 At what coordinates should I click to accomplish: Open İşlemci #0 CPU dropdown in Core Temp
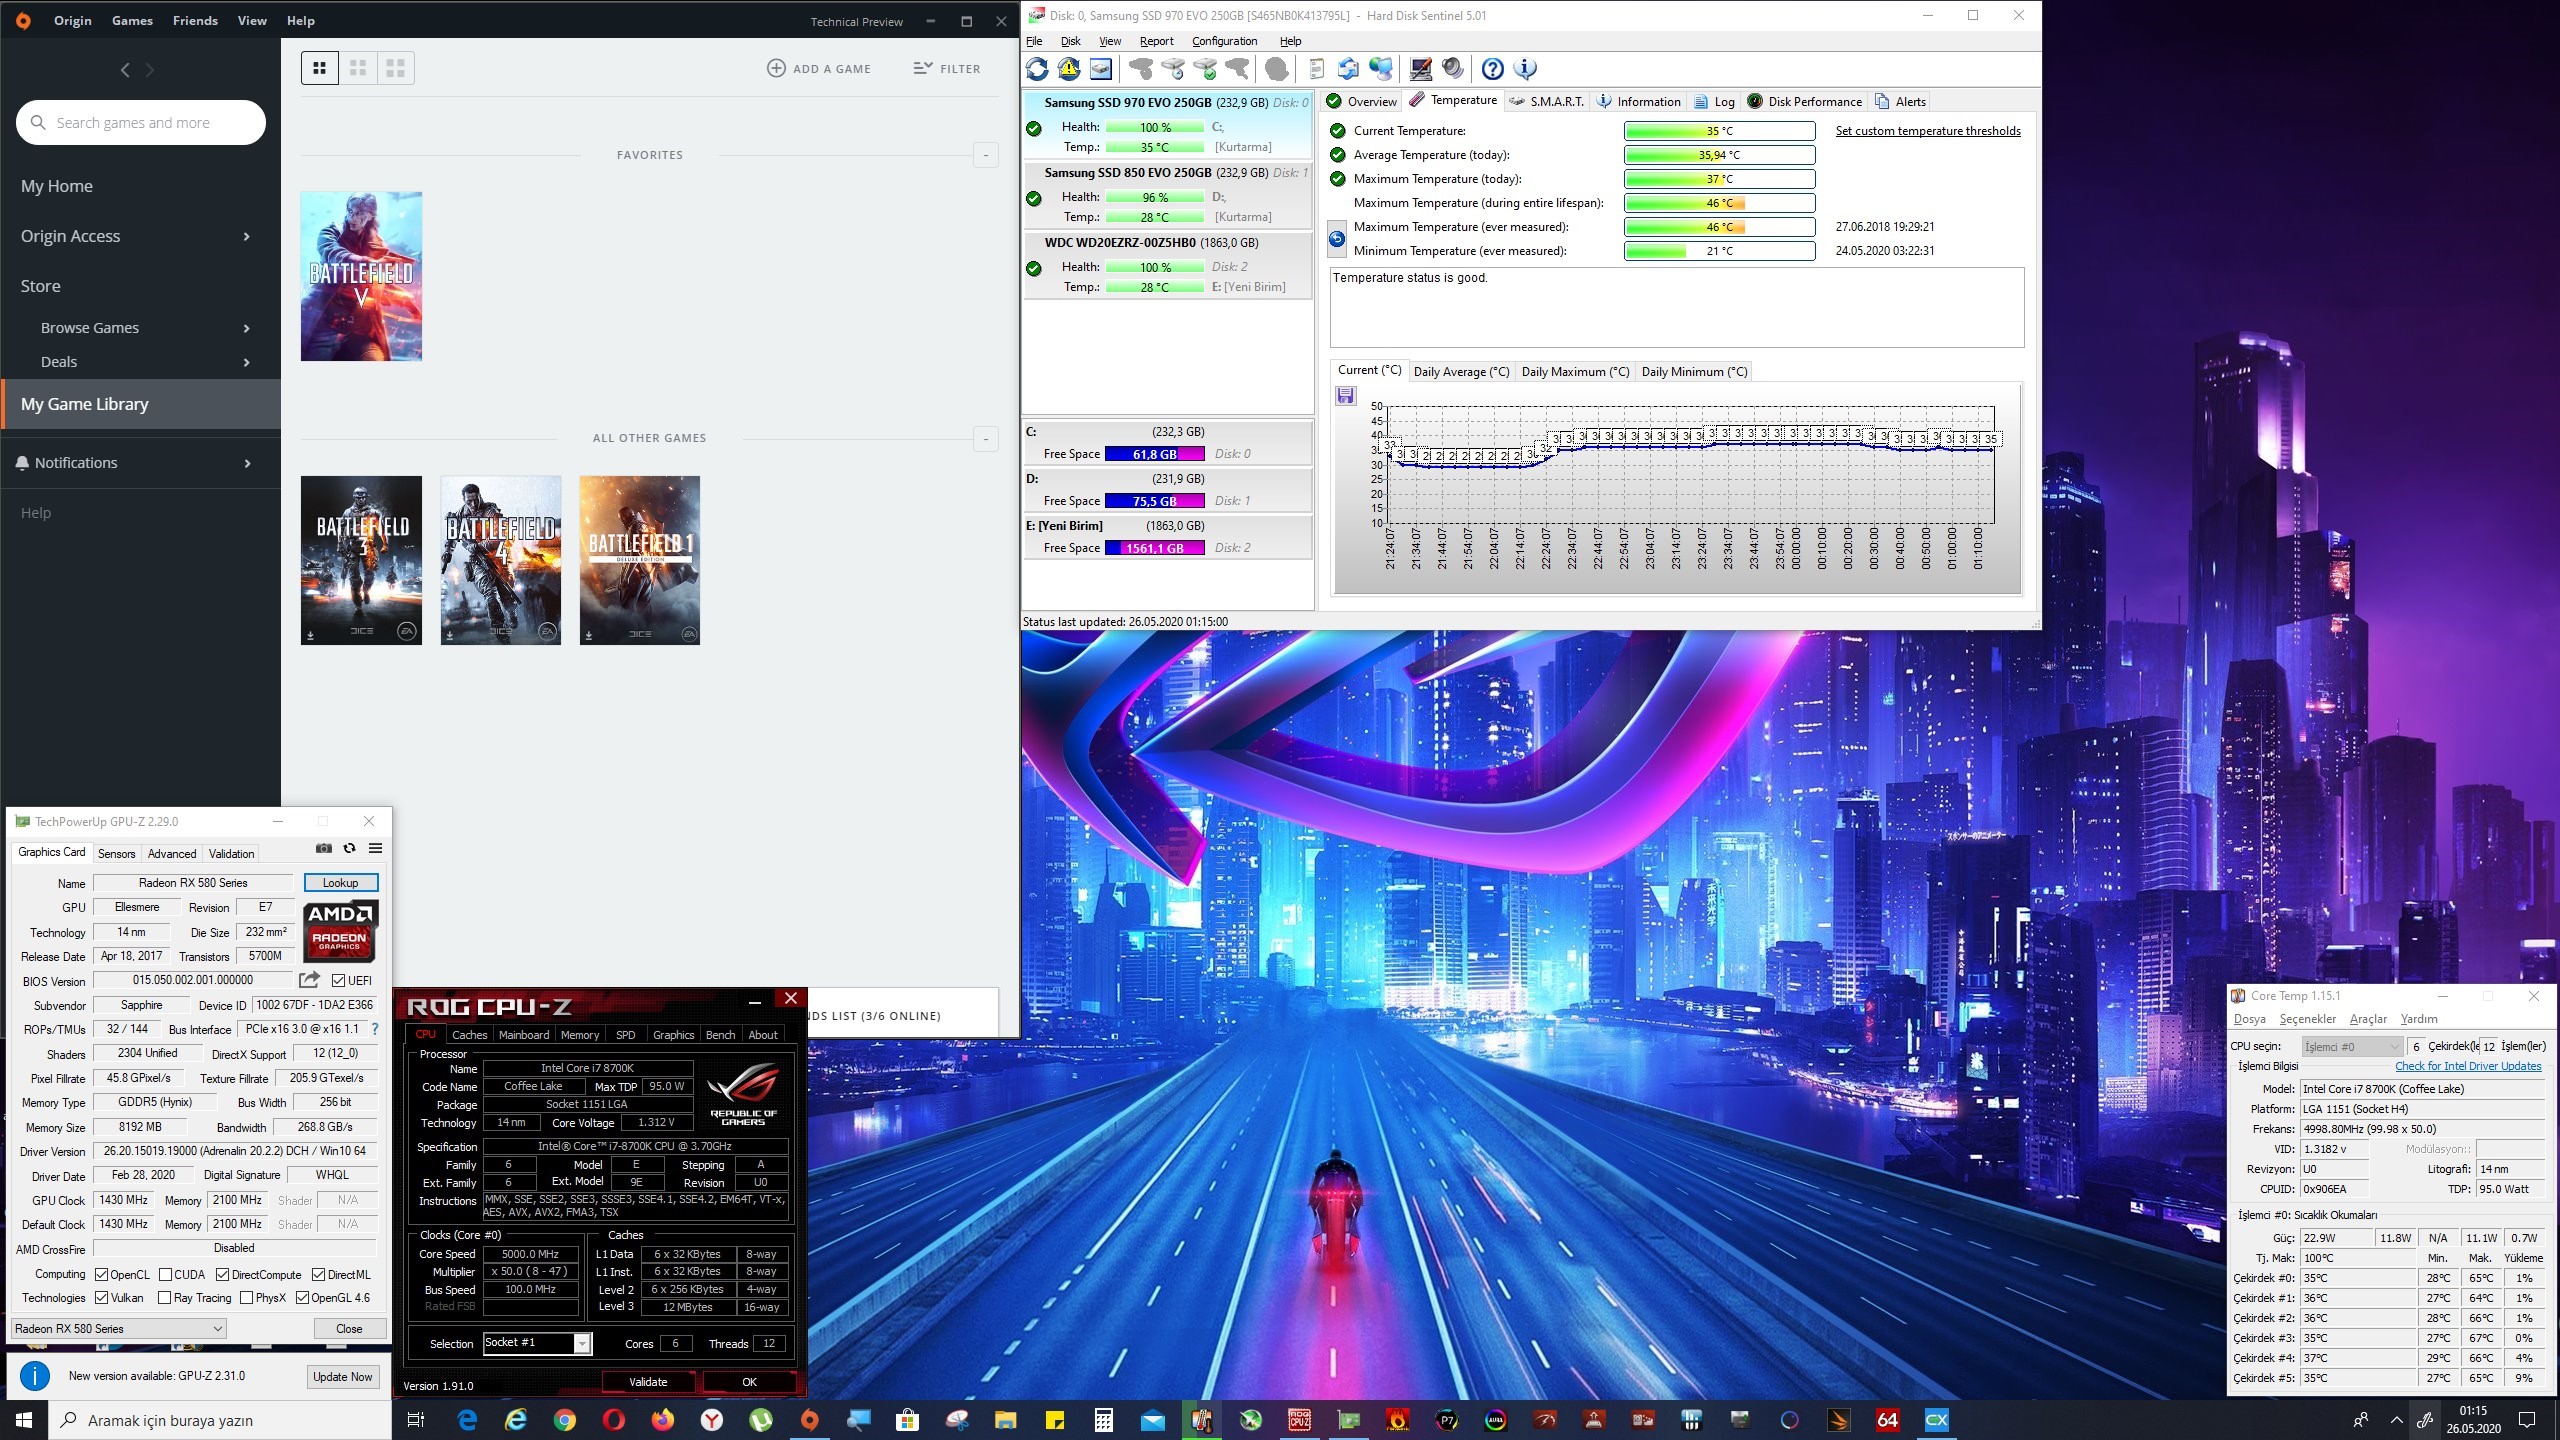2352,1047
